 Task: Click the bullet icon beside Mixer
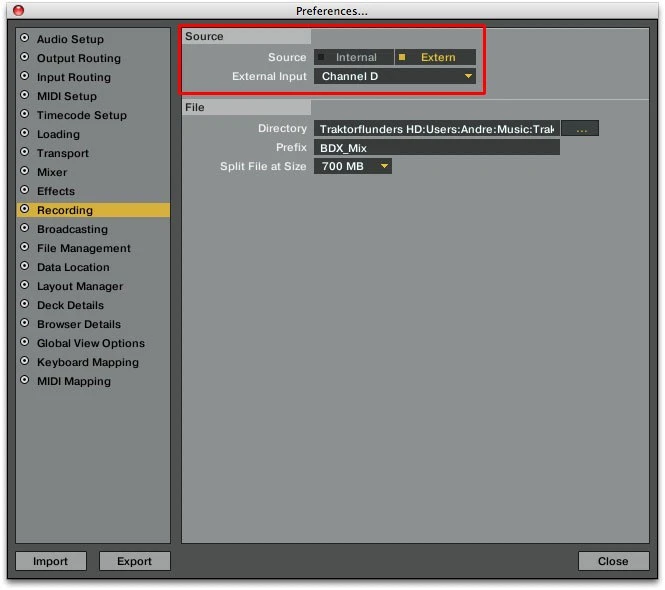pos(24,172)
